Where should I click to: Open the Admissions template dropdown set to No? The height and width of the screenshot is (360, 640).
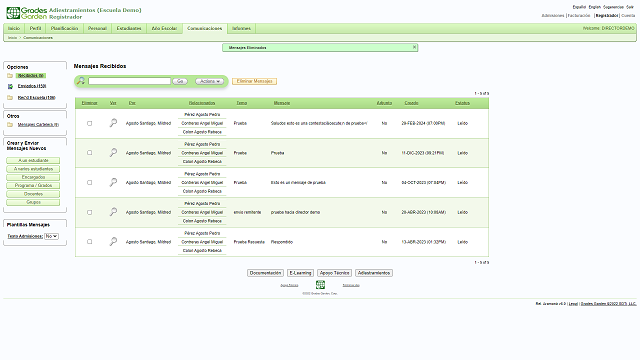coord(51,236)
